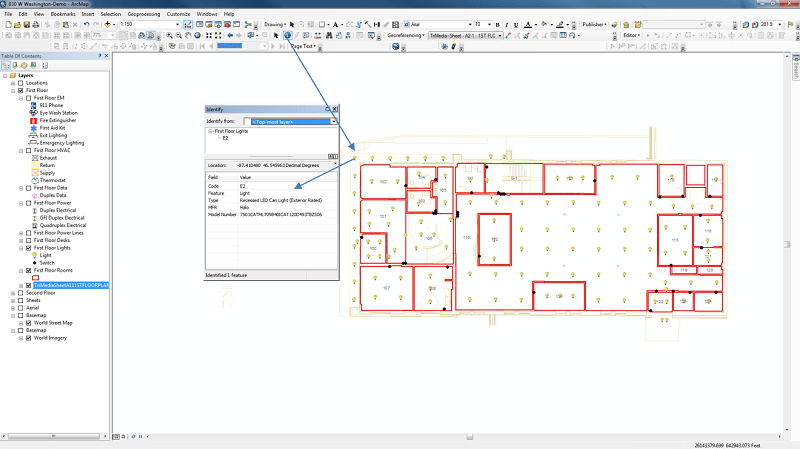Click the Fixed Zoom In icon
This screenshot has width=800, height=449.
[x=209, y=35]
